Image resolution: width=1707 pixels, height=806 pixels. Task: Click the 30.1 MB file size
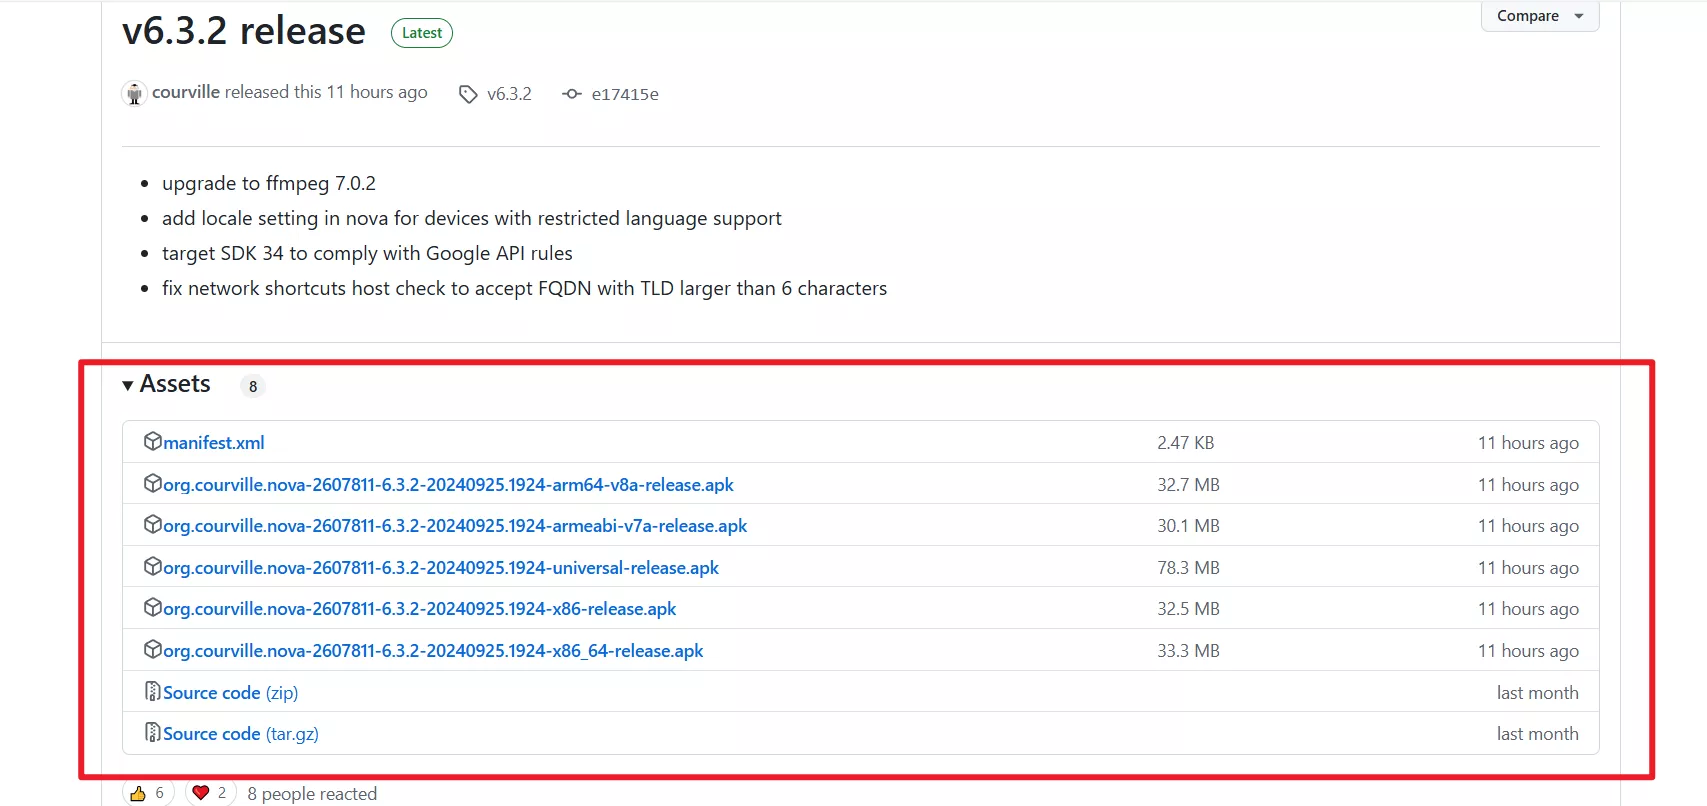click(x=1189, y=525)
